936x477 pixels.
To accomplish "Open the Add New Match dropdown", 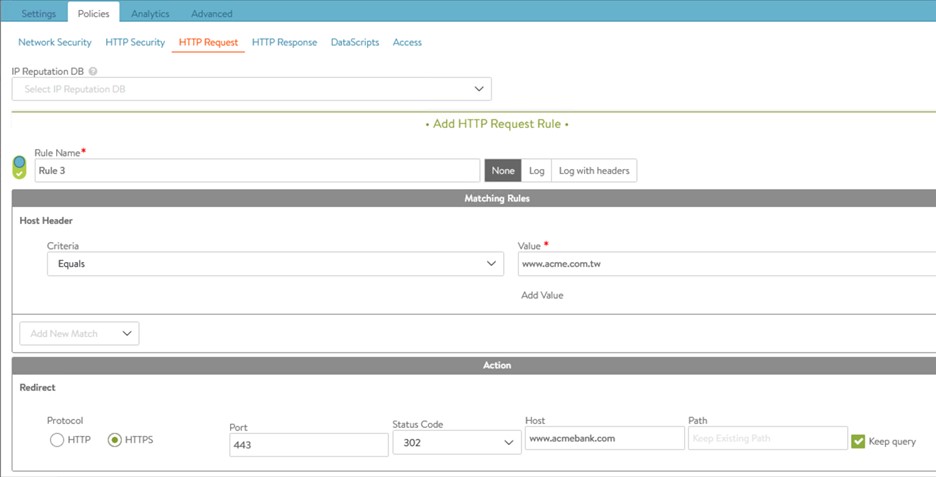I will (x=79, y=334).
